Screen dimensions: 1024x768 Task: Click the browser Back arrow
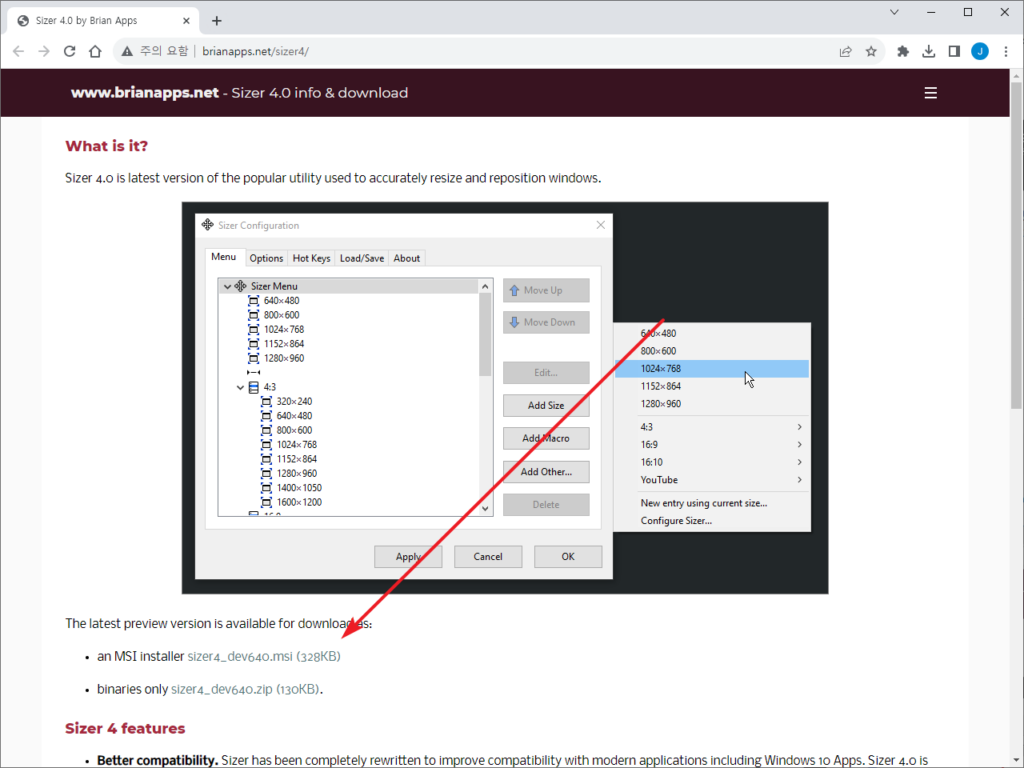click(18, 51)
